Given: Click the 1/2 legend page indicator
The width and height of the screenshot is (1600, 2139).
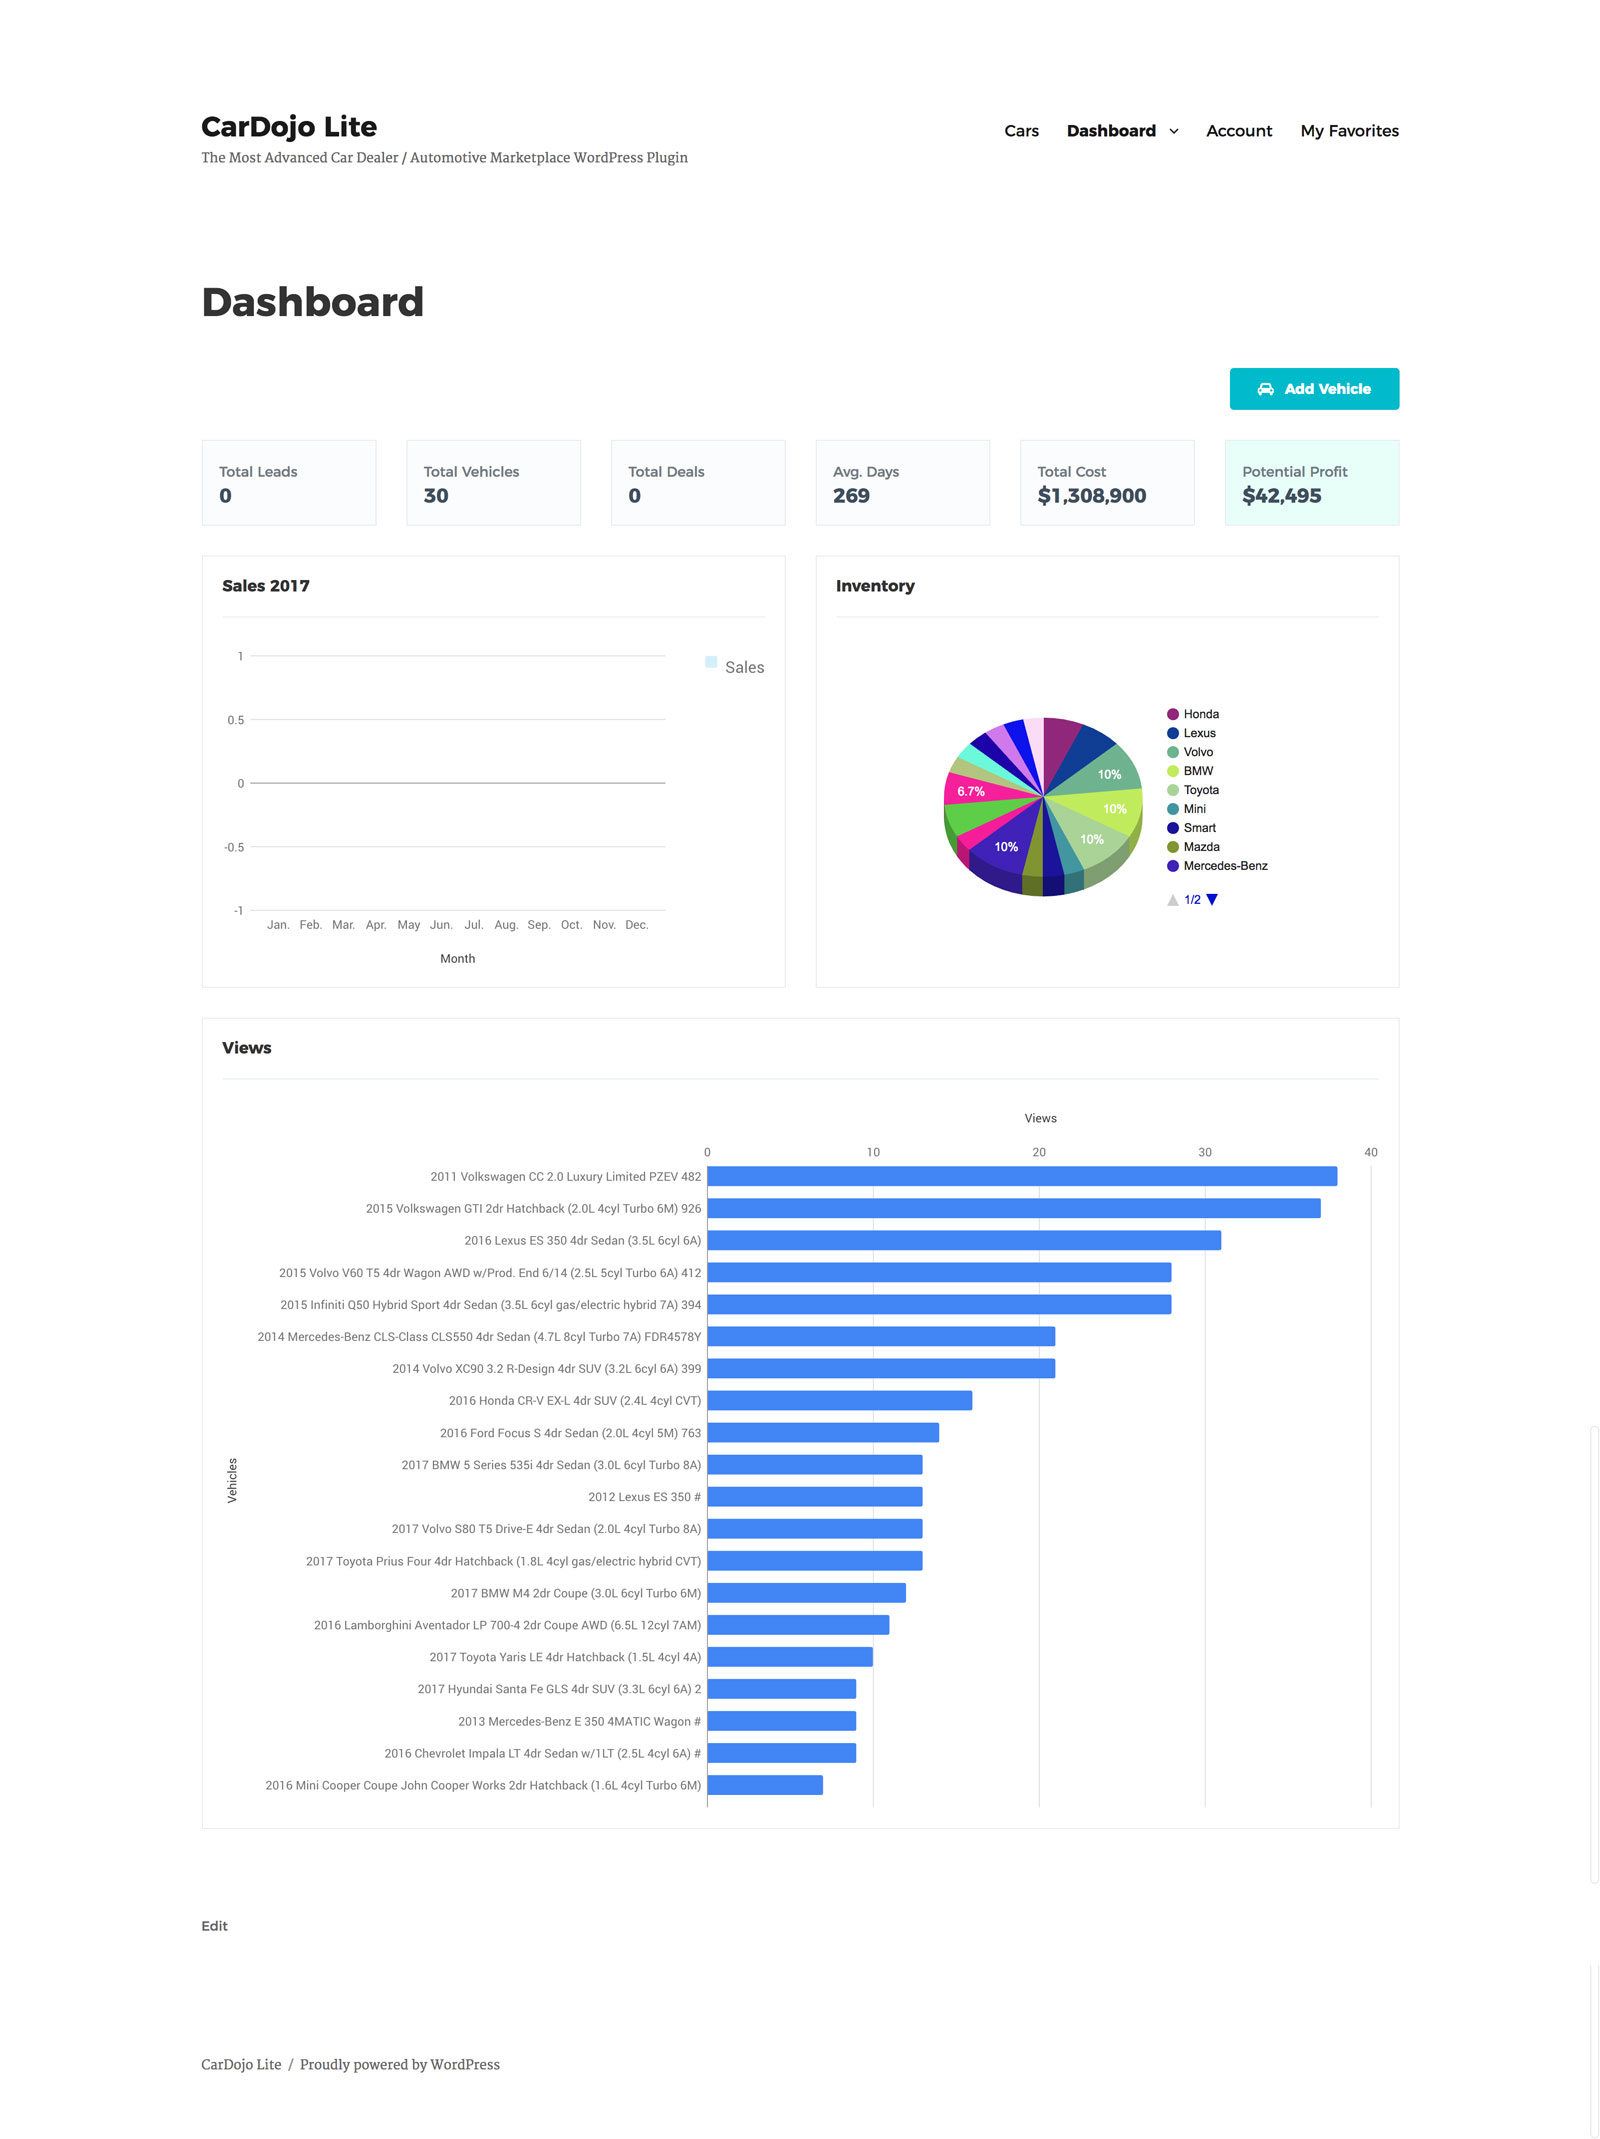Looking at the screenshot, I should tap(1192, 899).
